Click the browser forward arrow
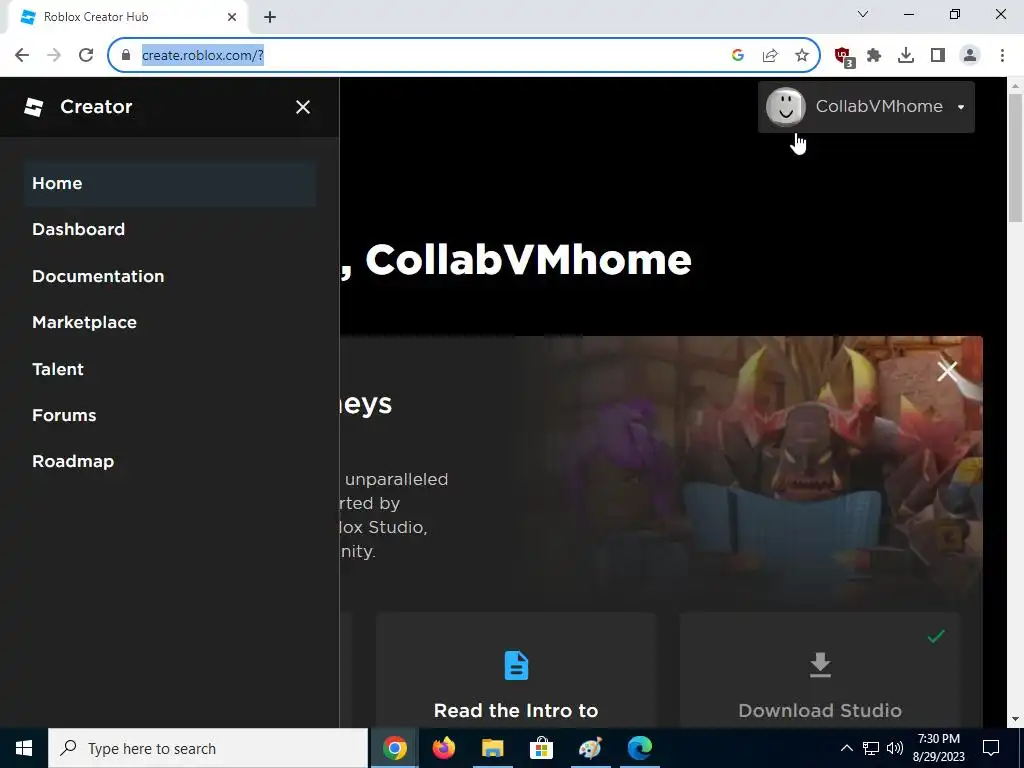 click(54, 55)
